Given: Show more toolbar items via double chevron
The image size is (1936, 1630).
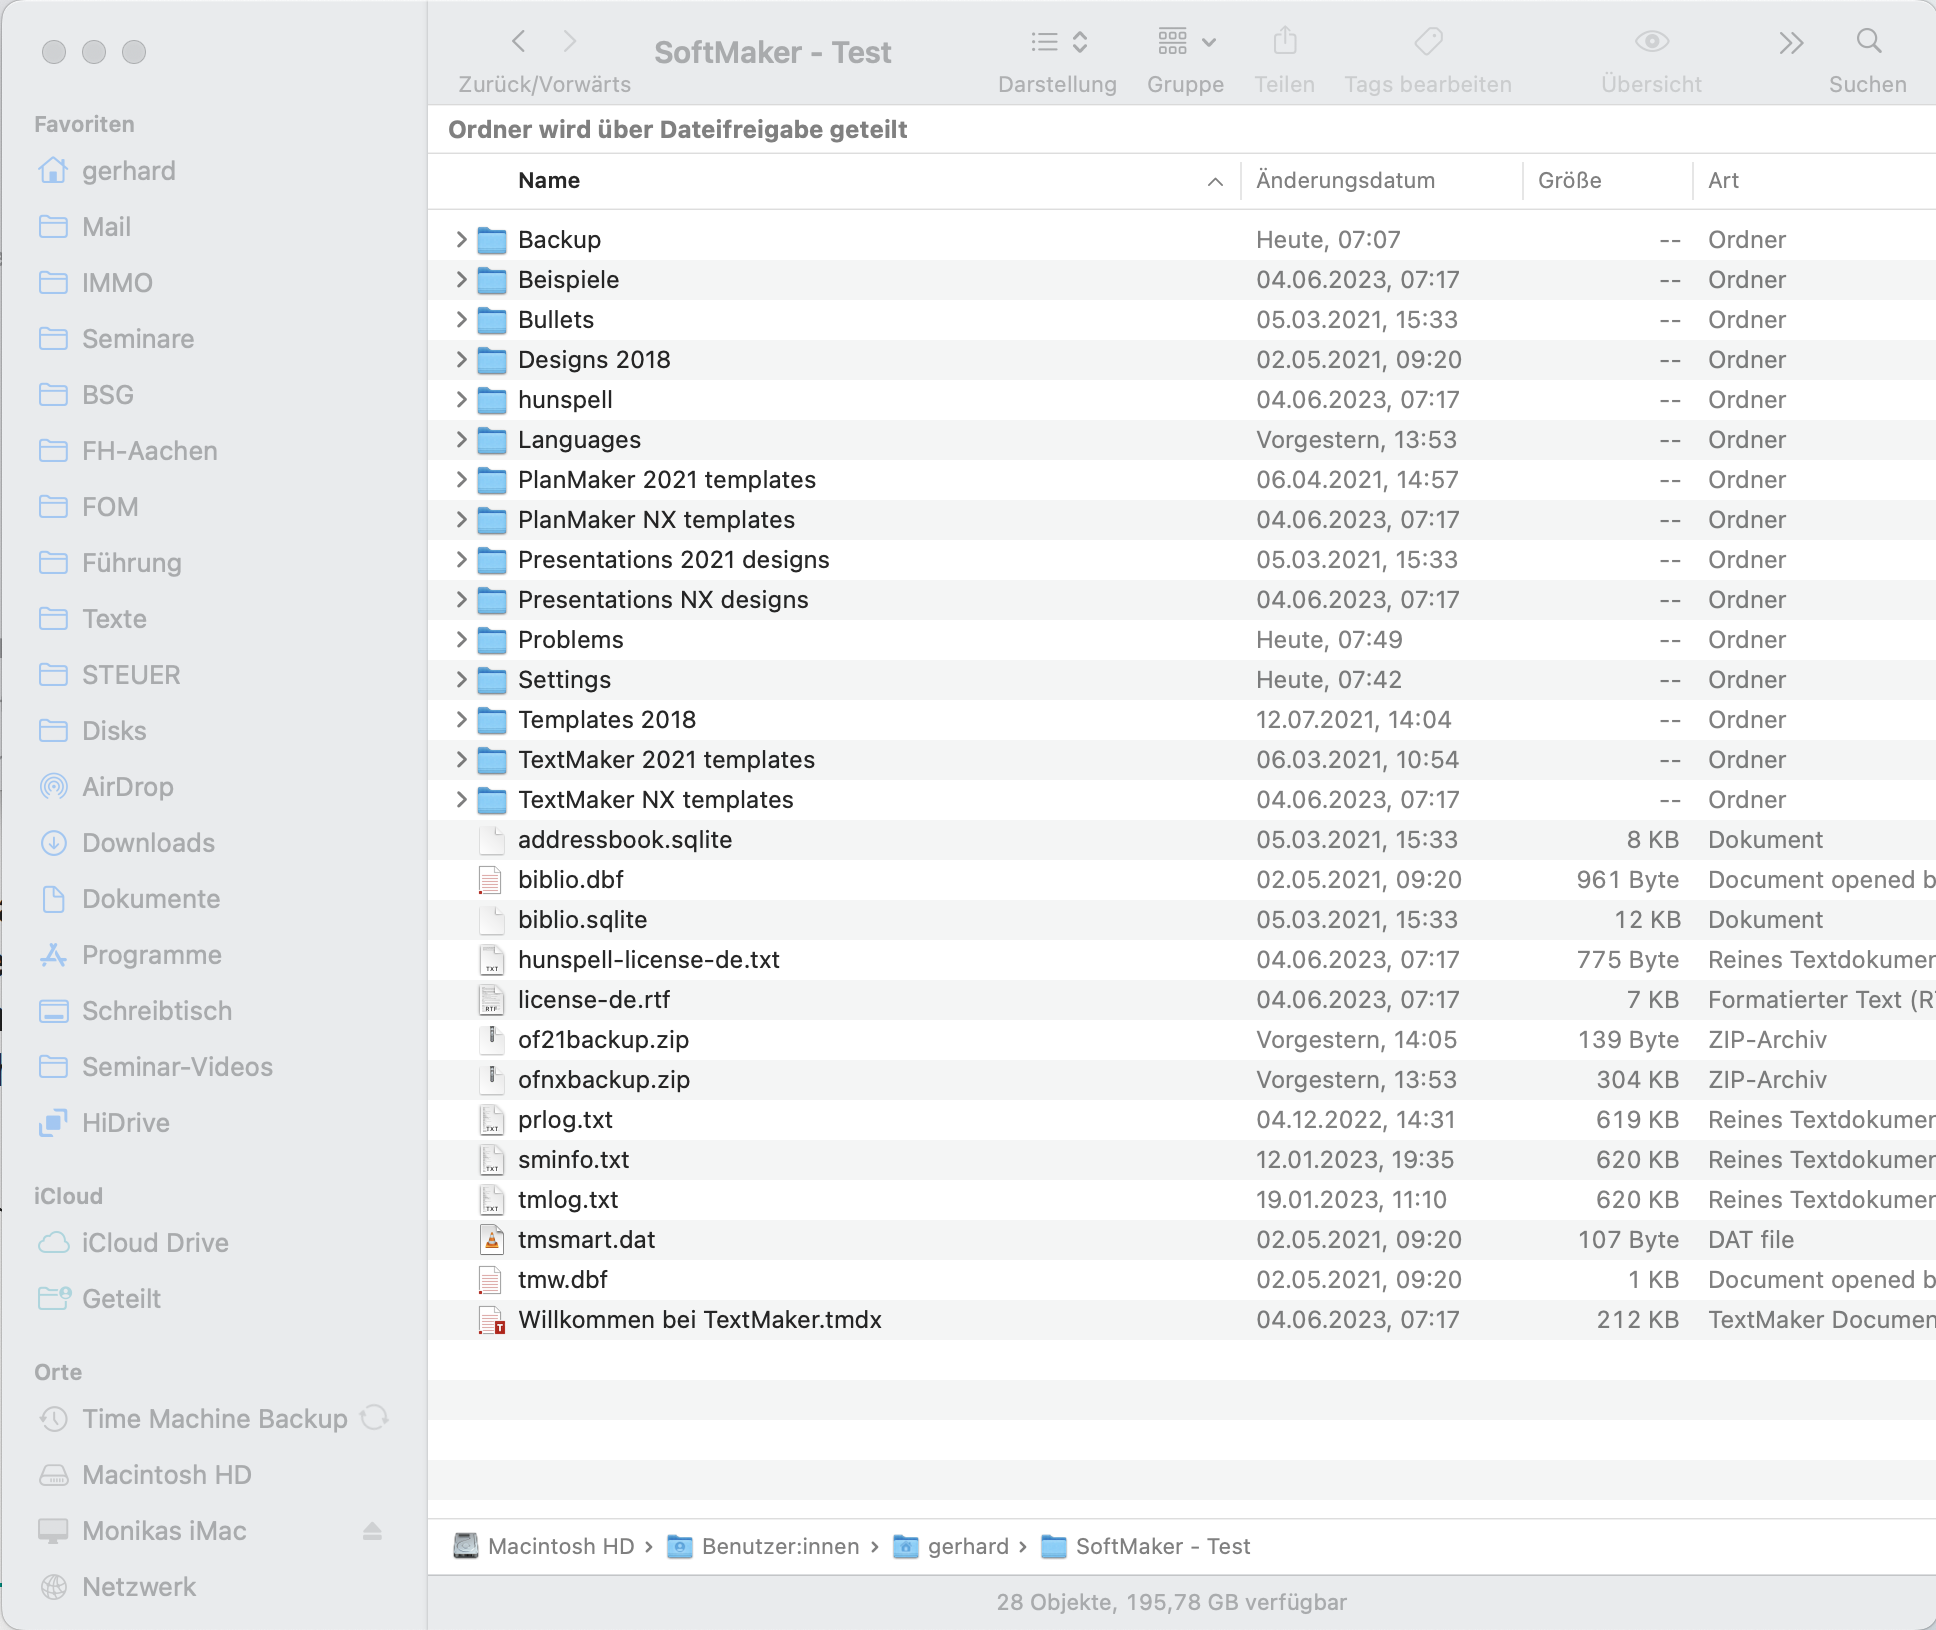Looking at the screenshot, I should click(1791, 42).
